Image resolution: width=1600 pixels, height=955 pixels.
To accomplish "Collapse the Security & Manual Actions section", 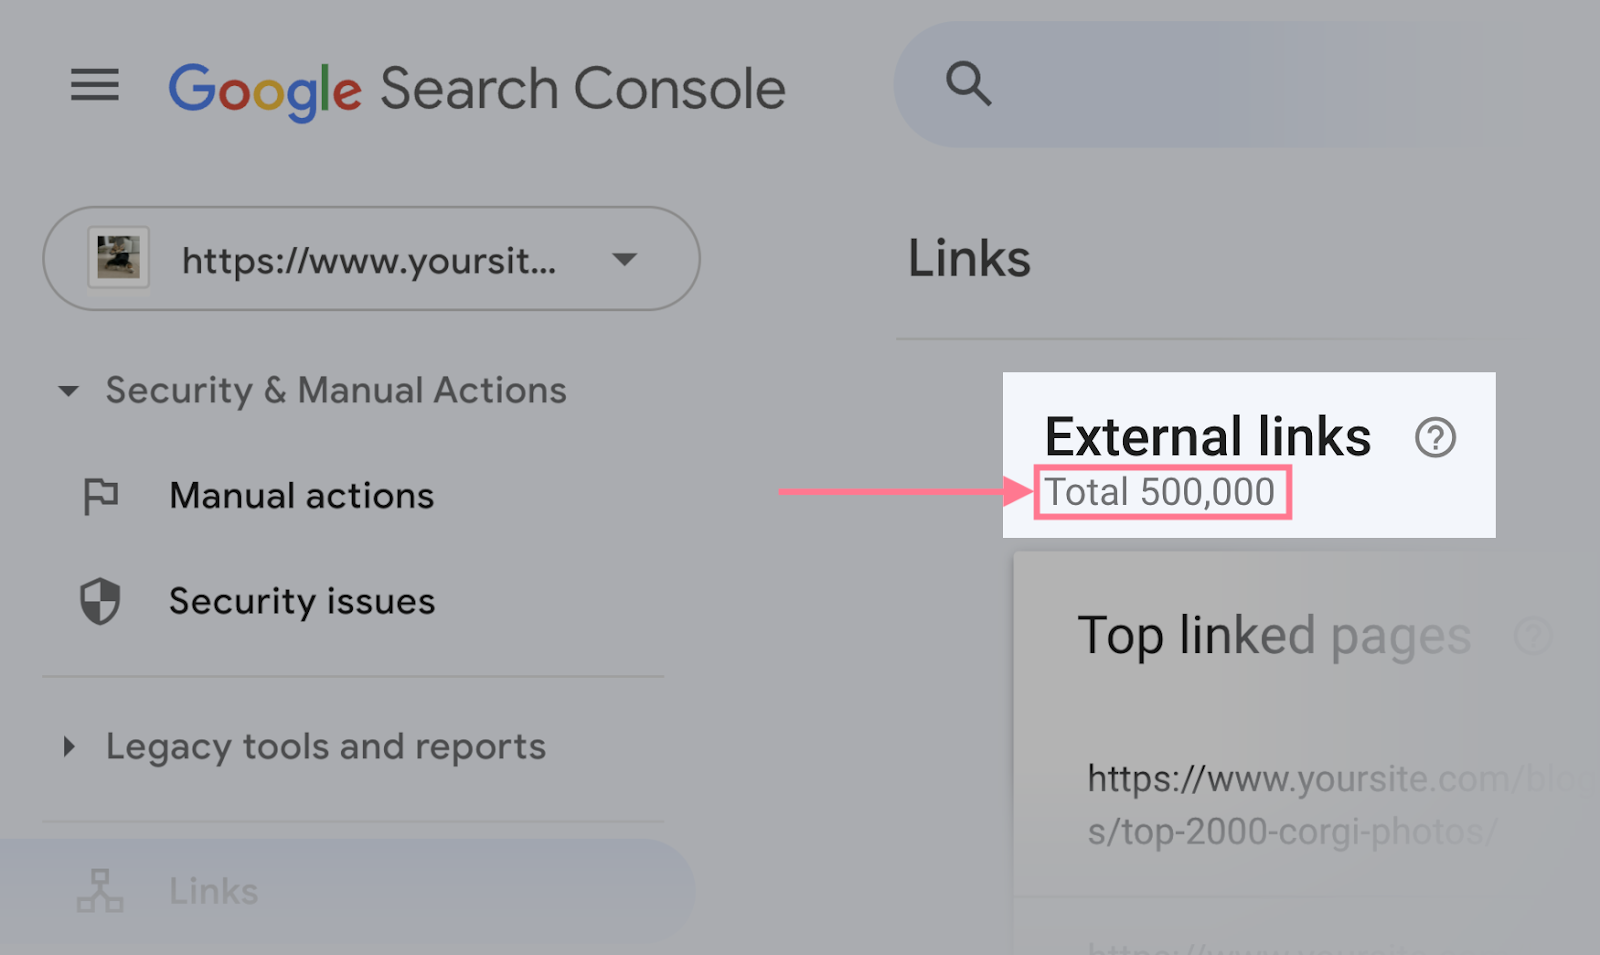I will pos(68,391).
